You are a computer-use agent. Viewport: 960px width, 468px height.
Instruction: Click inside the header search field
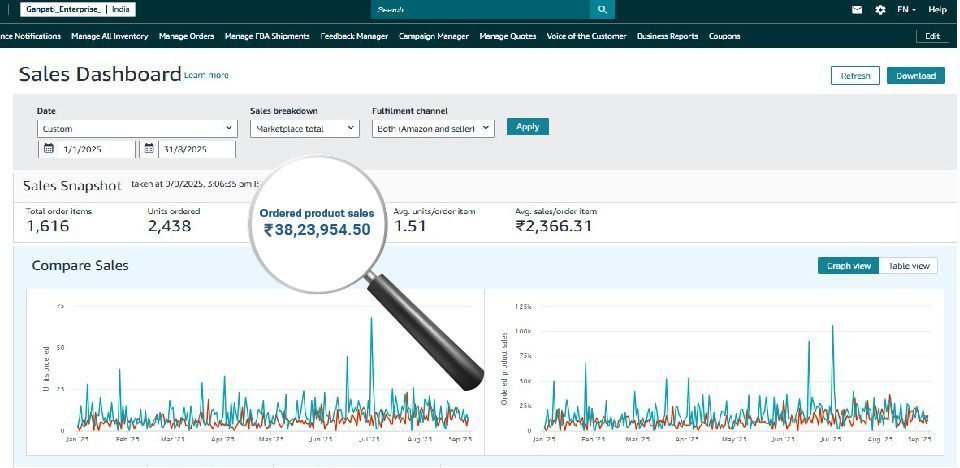[480, 9]
